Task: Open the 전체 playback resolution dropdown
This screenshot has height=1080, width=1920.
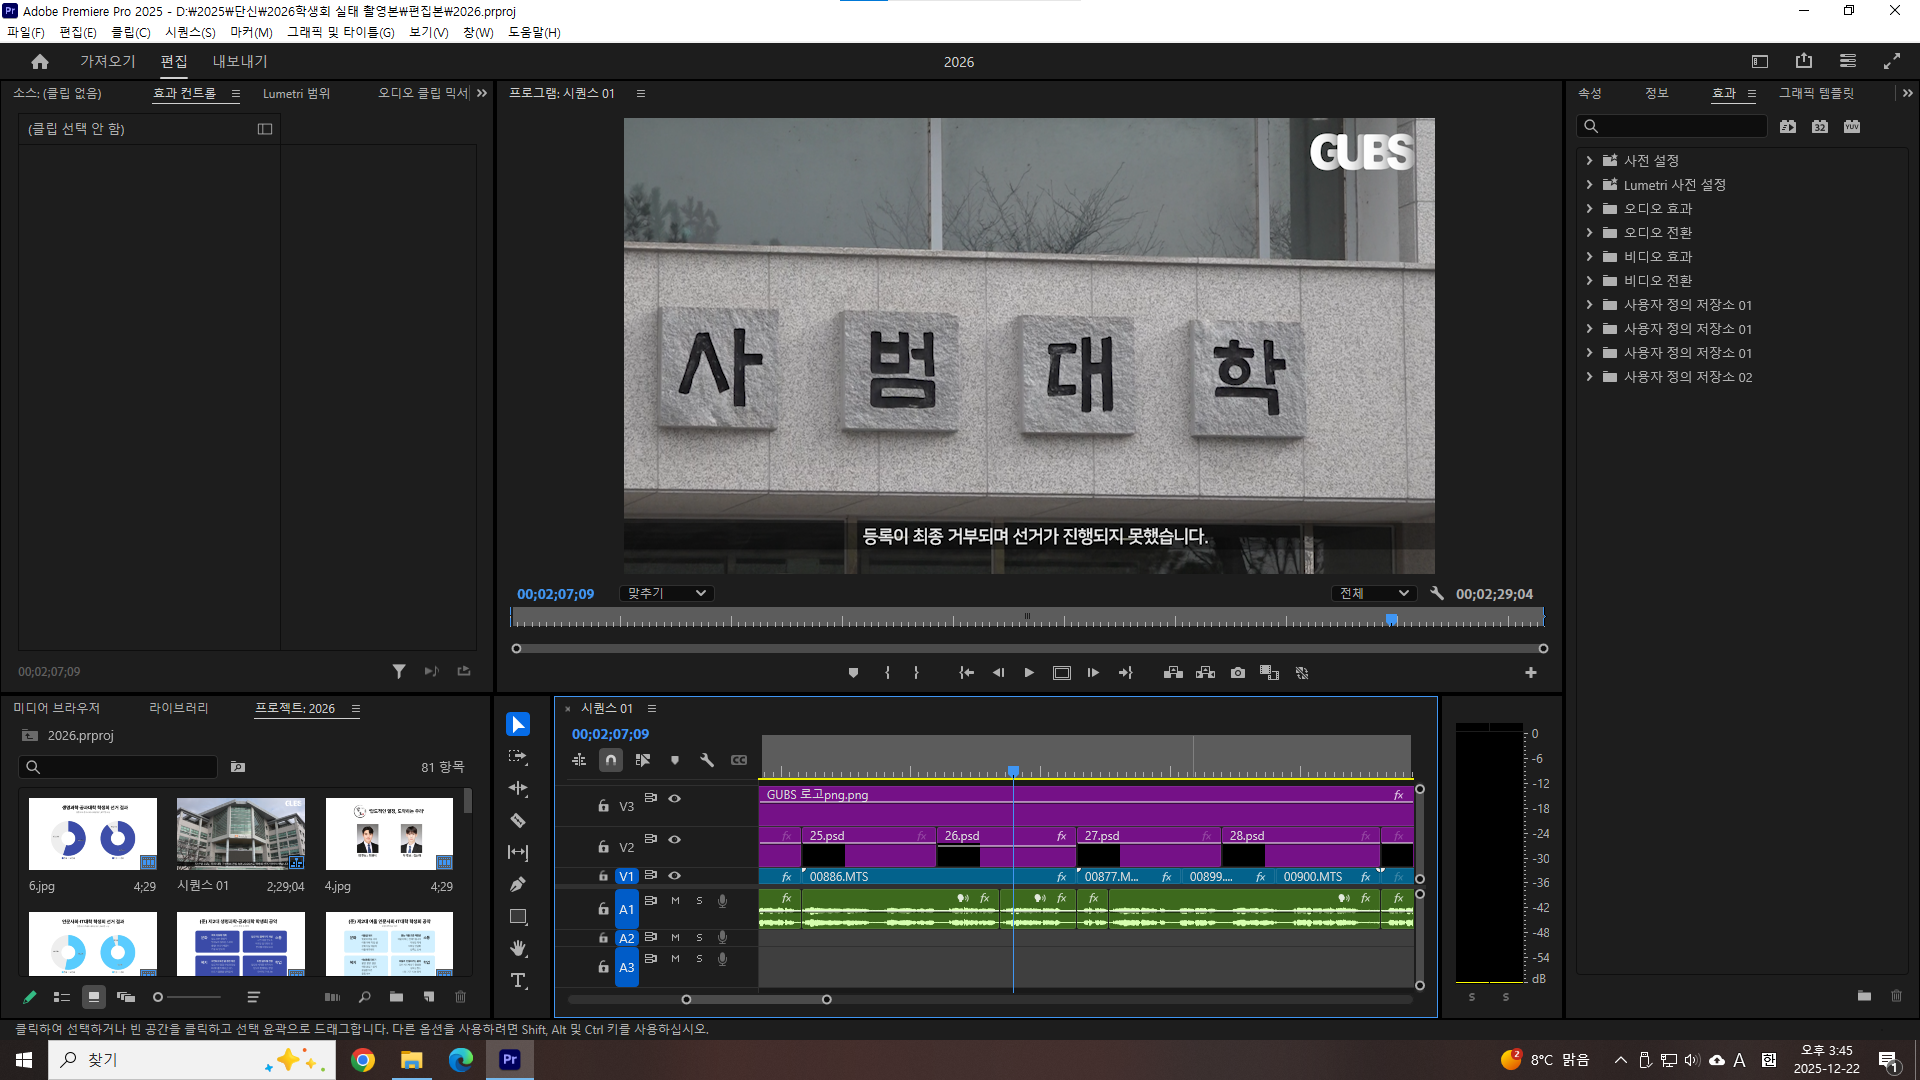Action: coord(1374,593)
